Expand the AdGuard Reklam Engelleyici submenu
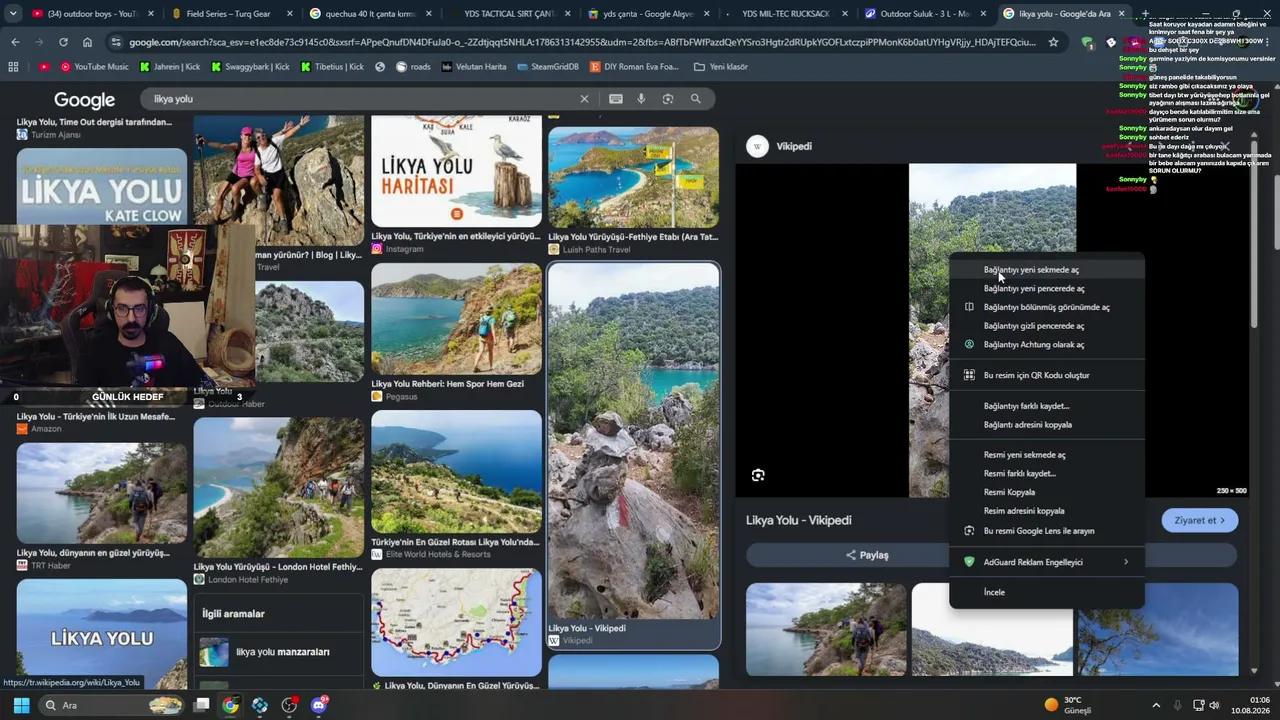1280x720 pixels. [1047, 562]
